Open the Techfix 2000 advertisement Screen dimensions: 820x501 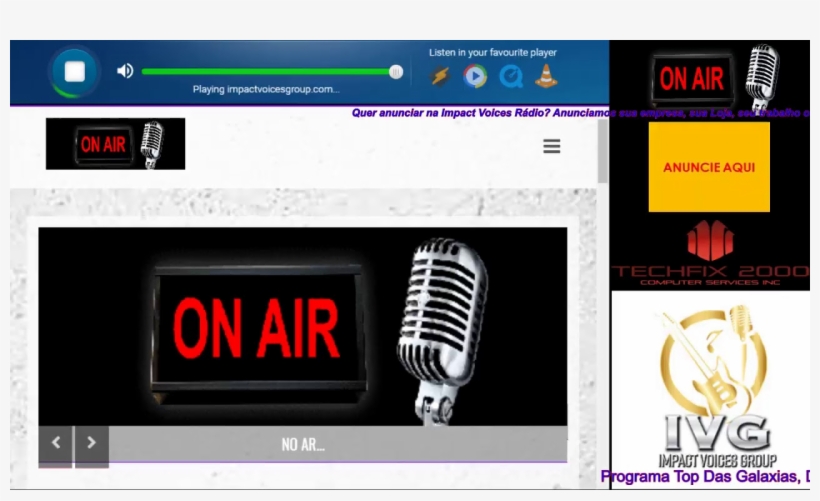tap(710, 255)
